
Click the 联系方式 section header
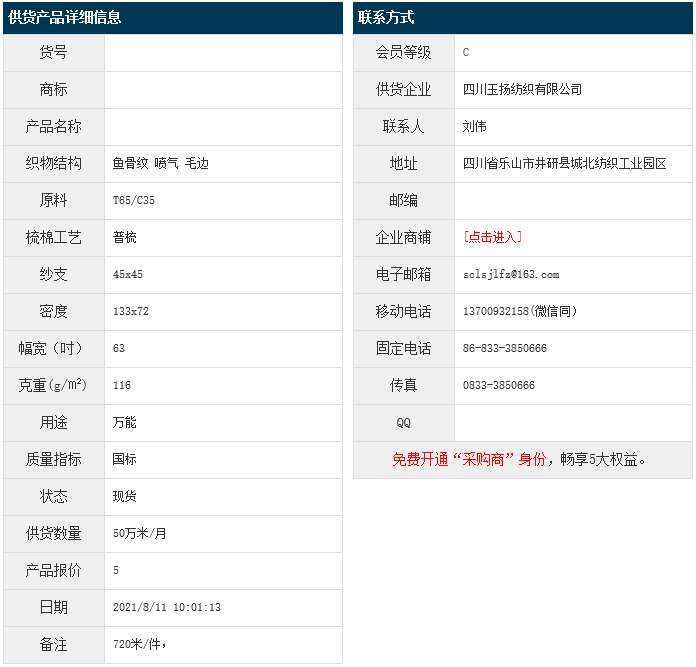[x=386, y=17]
